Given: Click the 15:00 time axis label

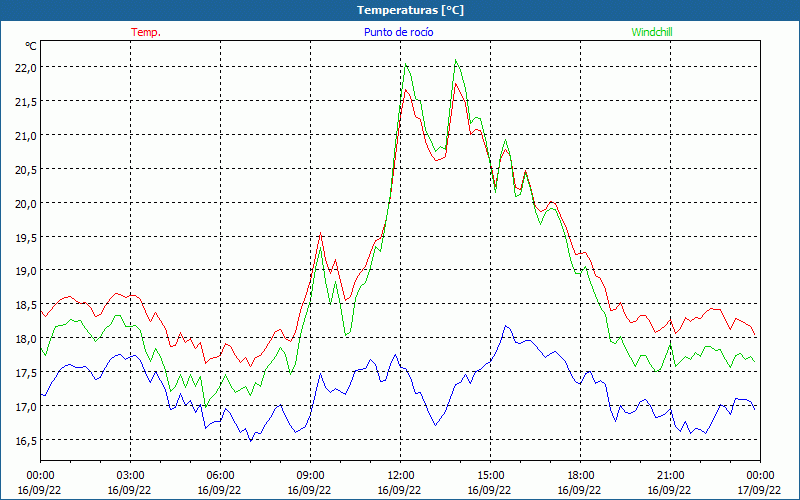Looking at the screenshot, I should (490, 476).
